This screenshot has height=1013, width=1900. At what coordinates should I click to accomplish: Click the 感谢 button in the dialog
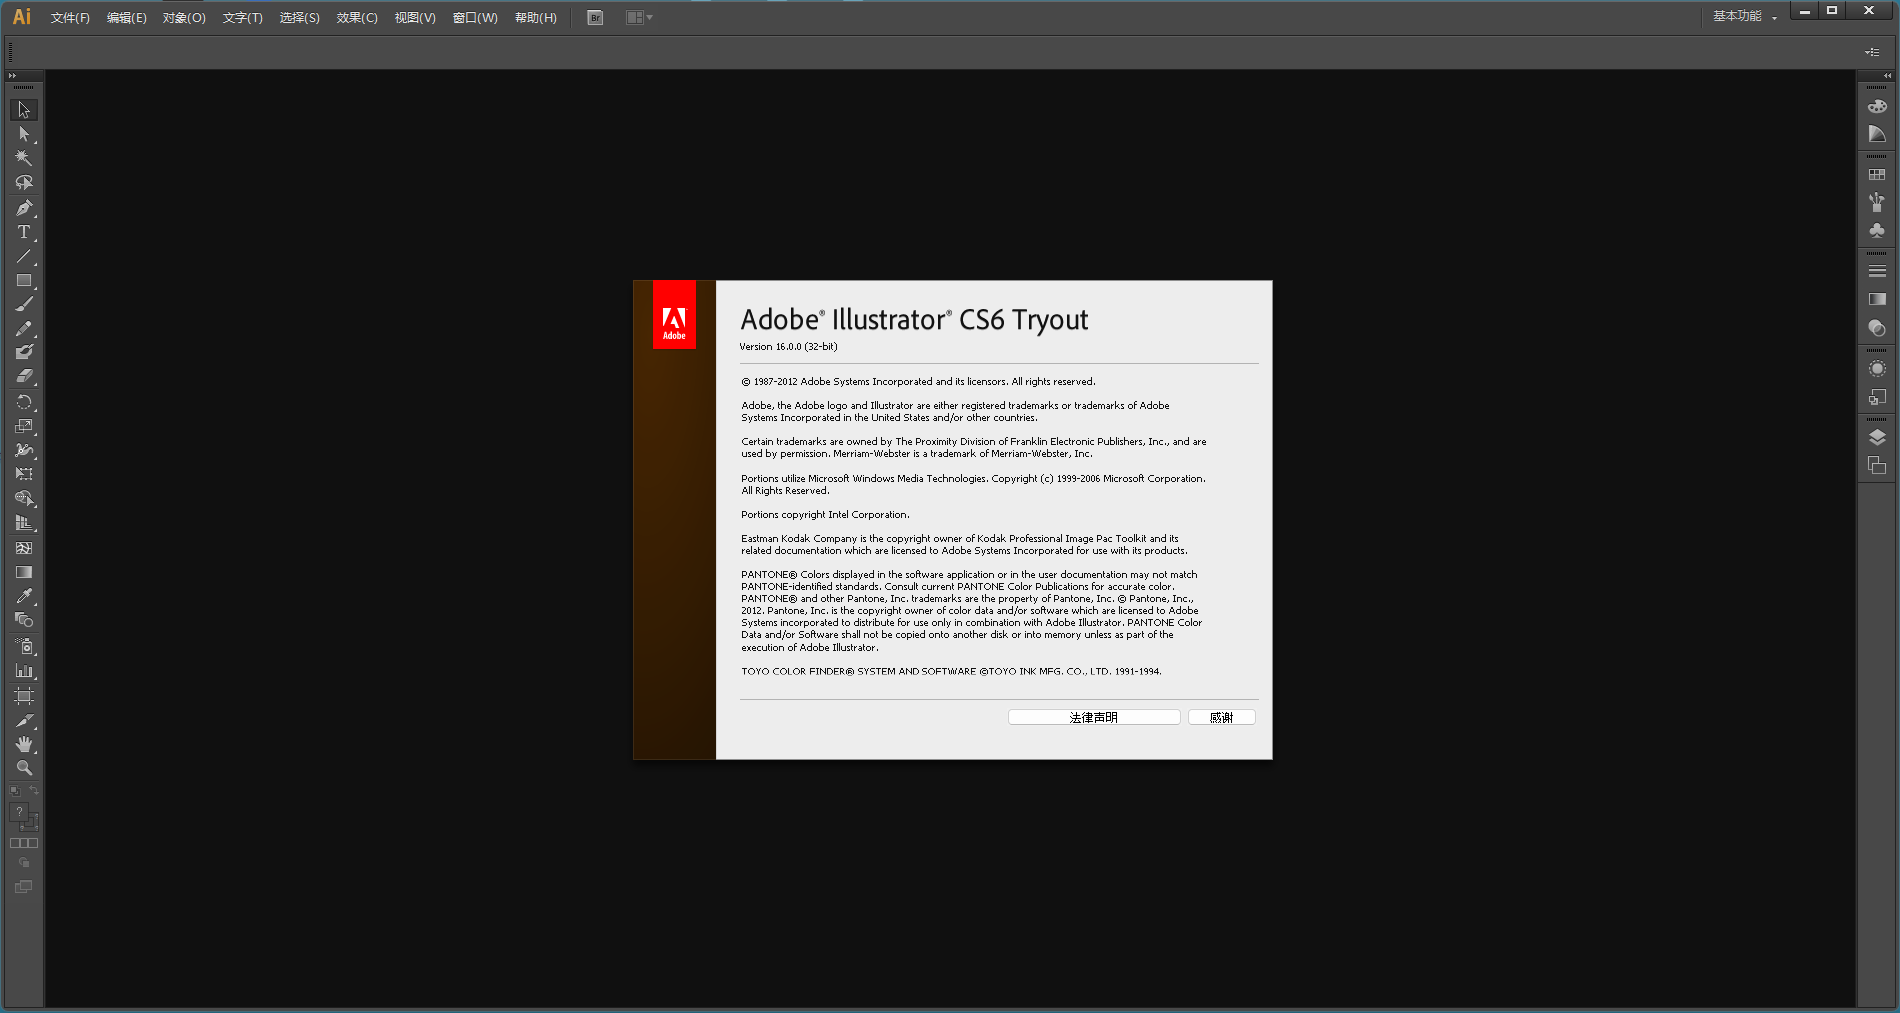[1221, 717]
